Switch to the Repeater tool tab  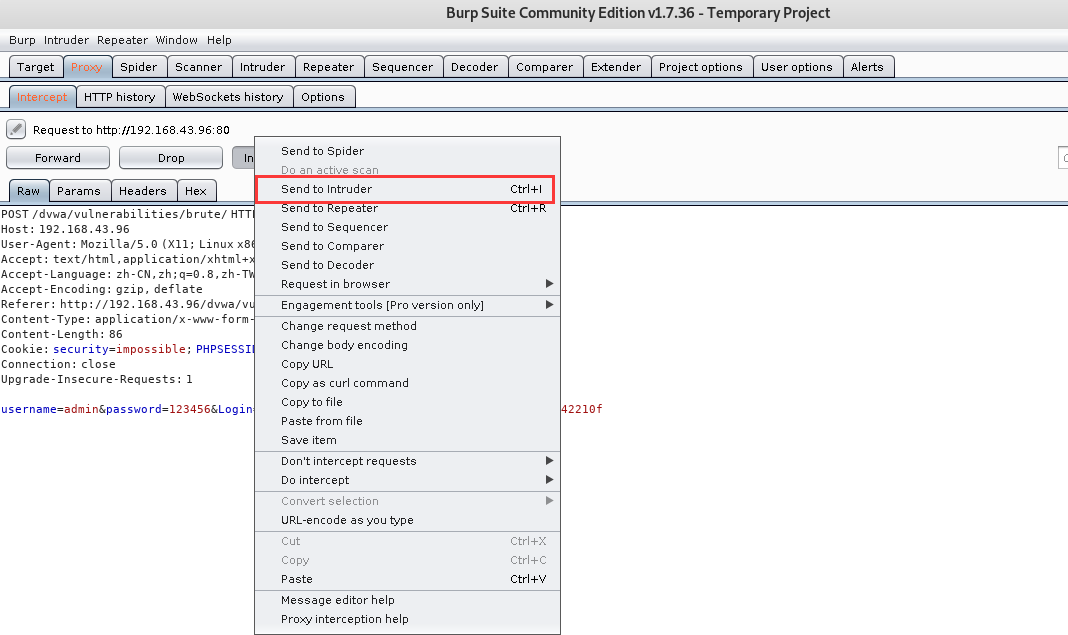tap(328, 67)
